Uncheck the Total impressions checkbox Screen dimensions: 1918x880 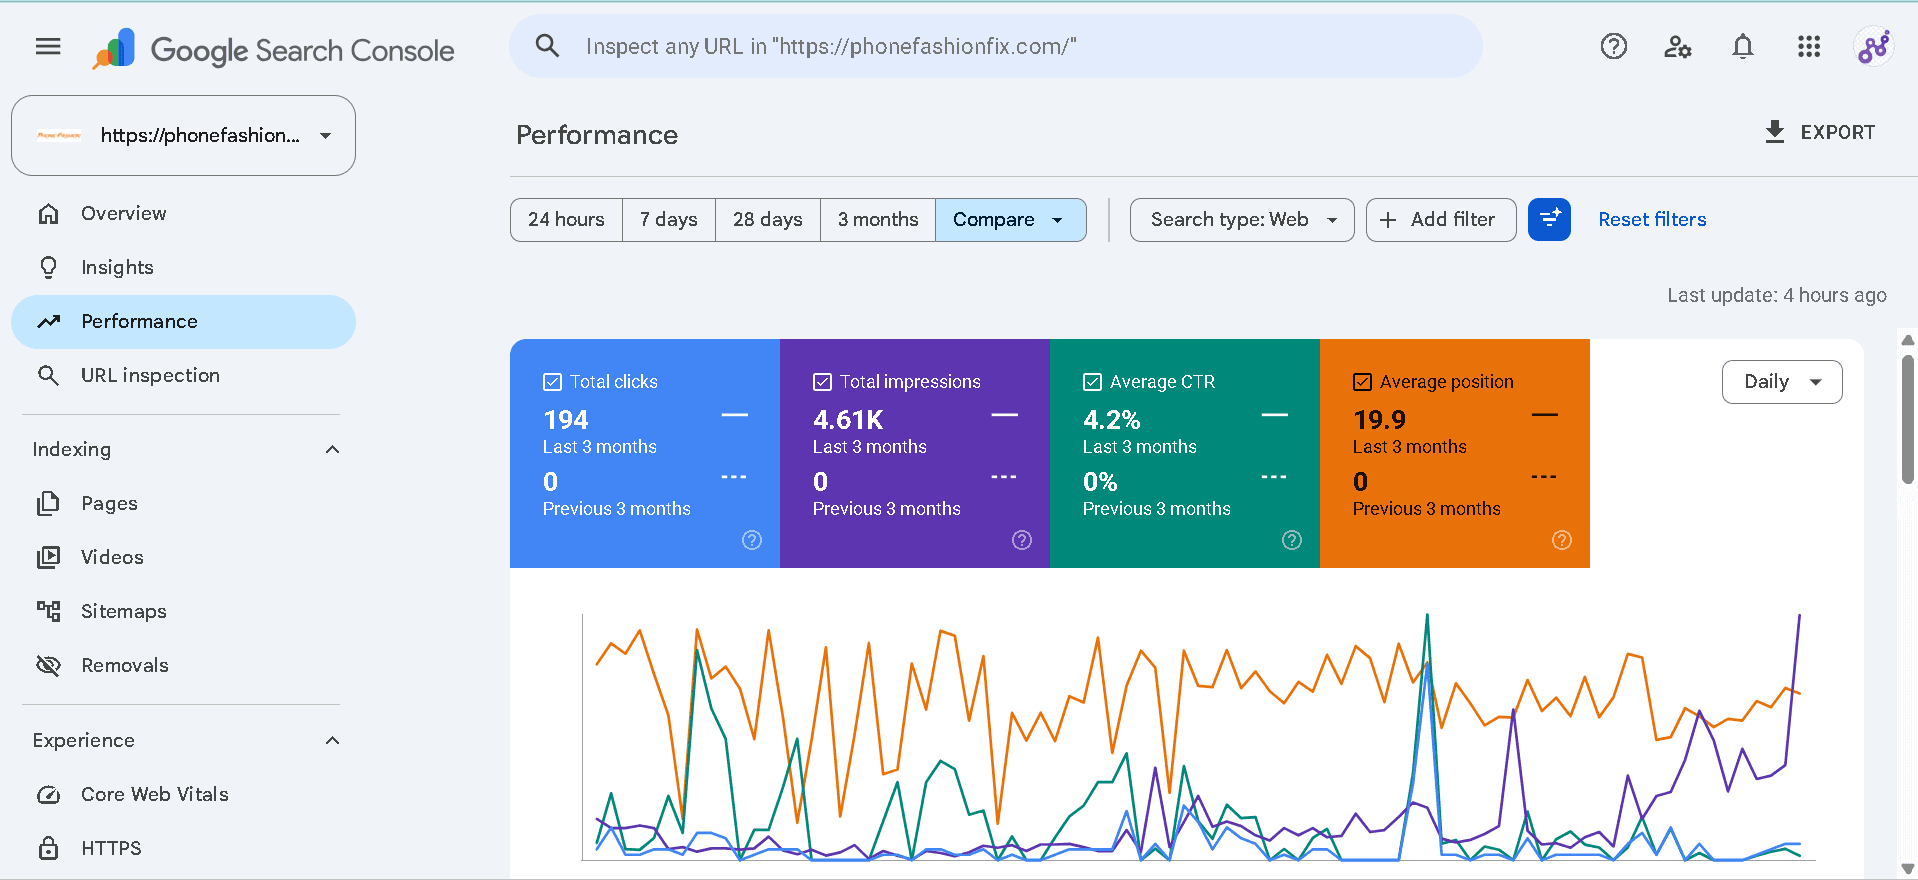(822, 382)
